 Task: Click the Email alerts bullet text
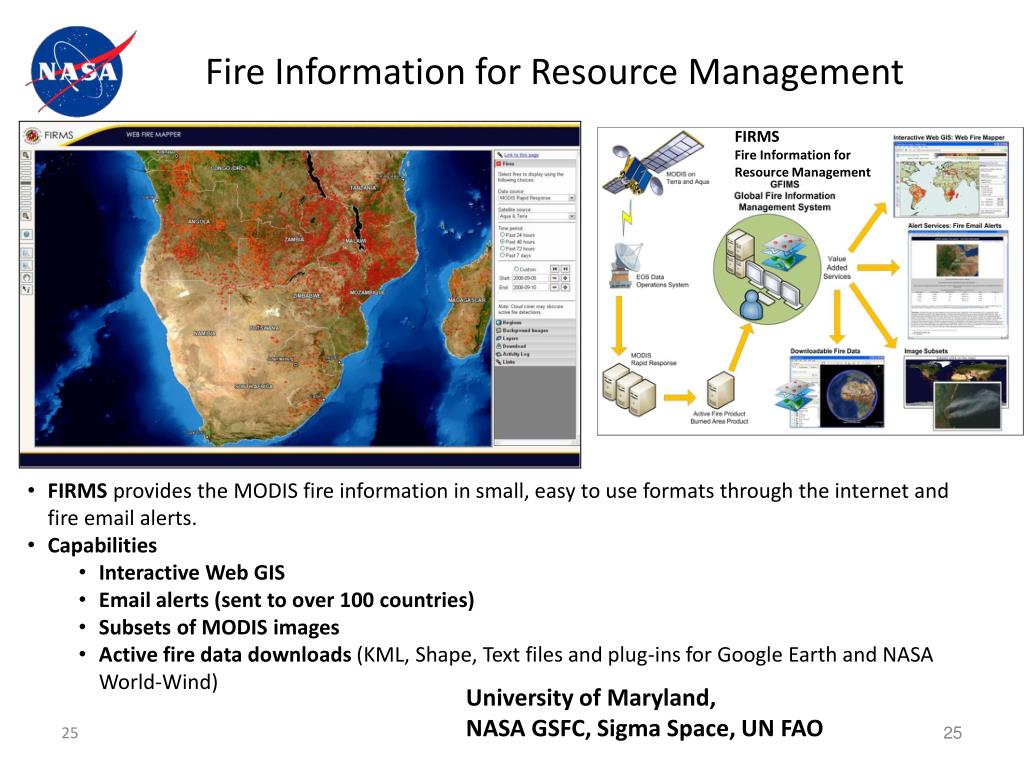click(x=287, y=600)
